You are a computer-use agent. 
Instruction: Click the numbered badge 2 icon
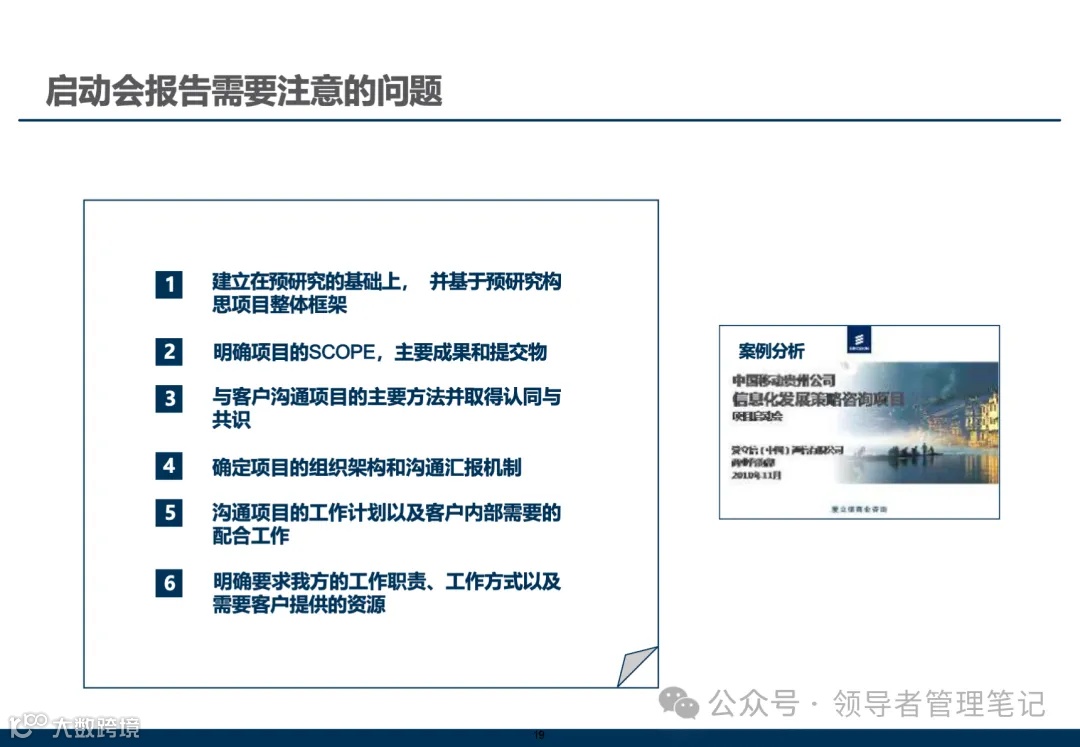pos(169,352)
